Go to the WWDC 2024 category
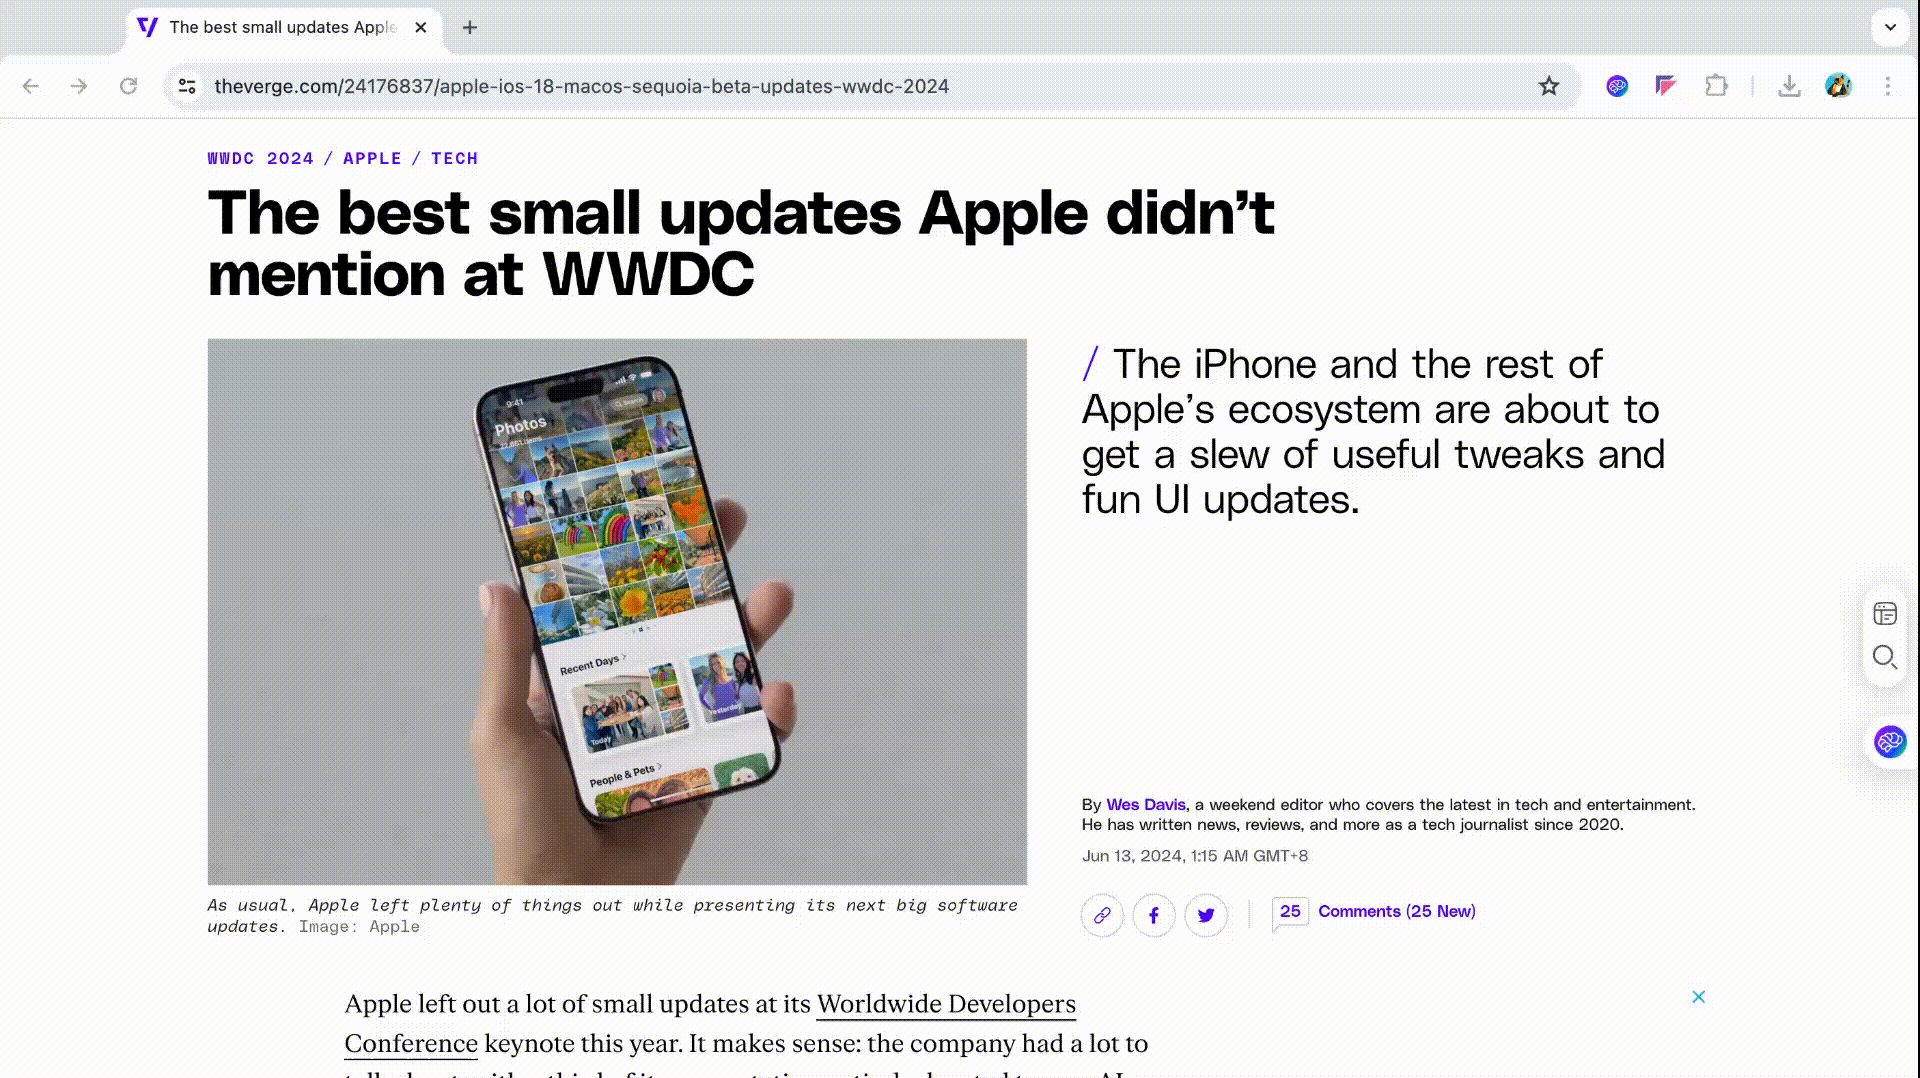This screenshot has width=1920, height=1078. (261, 158)
